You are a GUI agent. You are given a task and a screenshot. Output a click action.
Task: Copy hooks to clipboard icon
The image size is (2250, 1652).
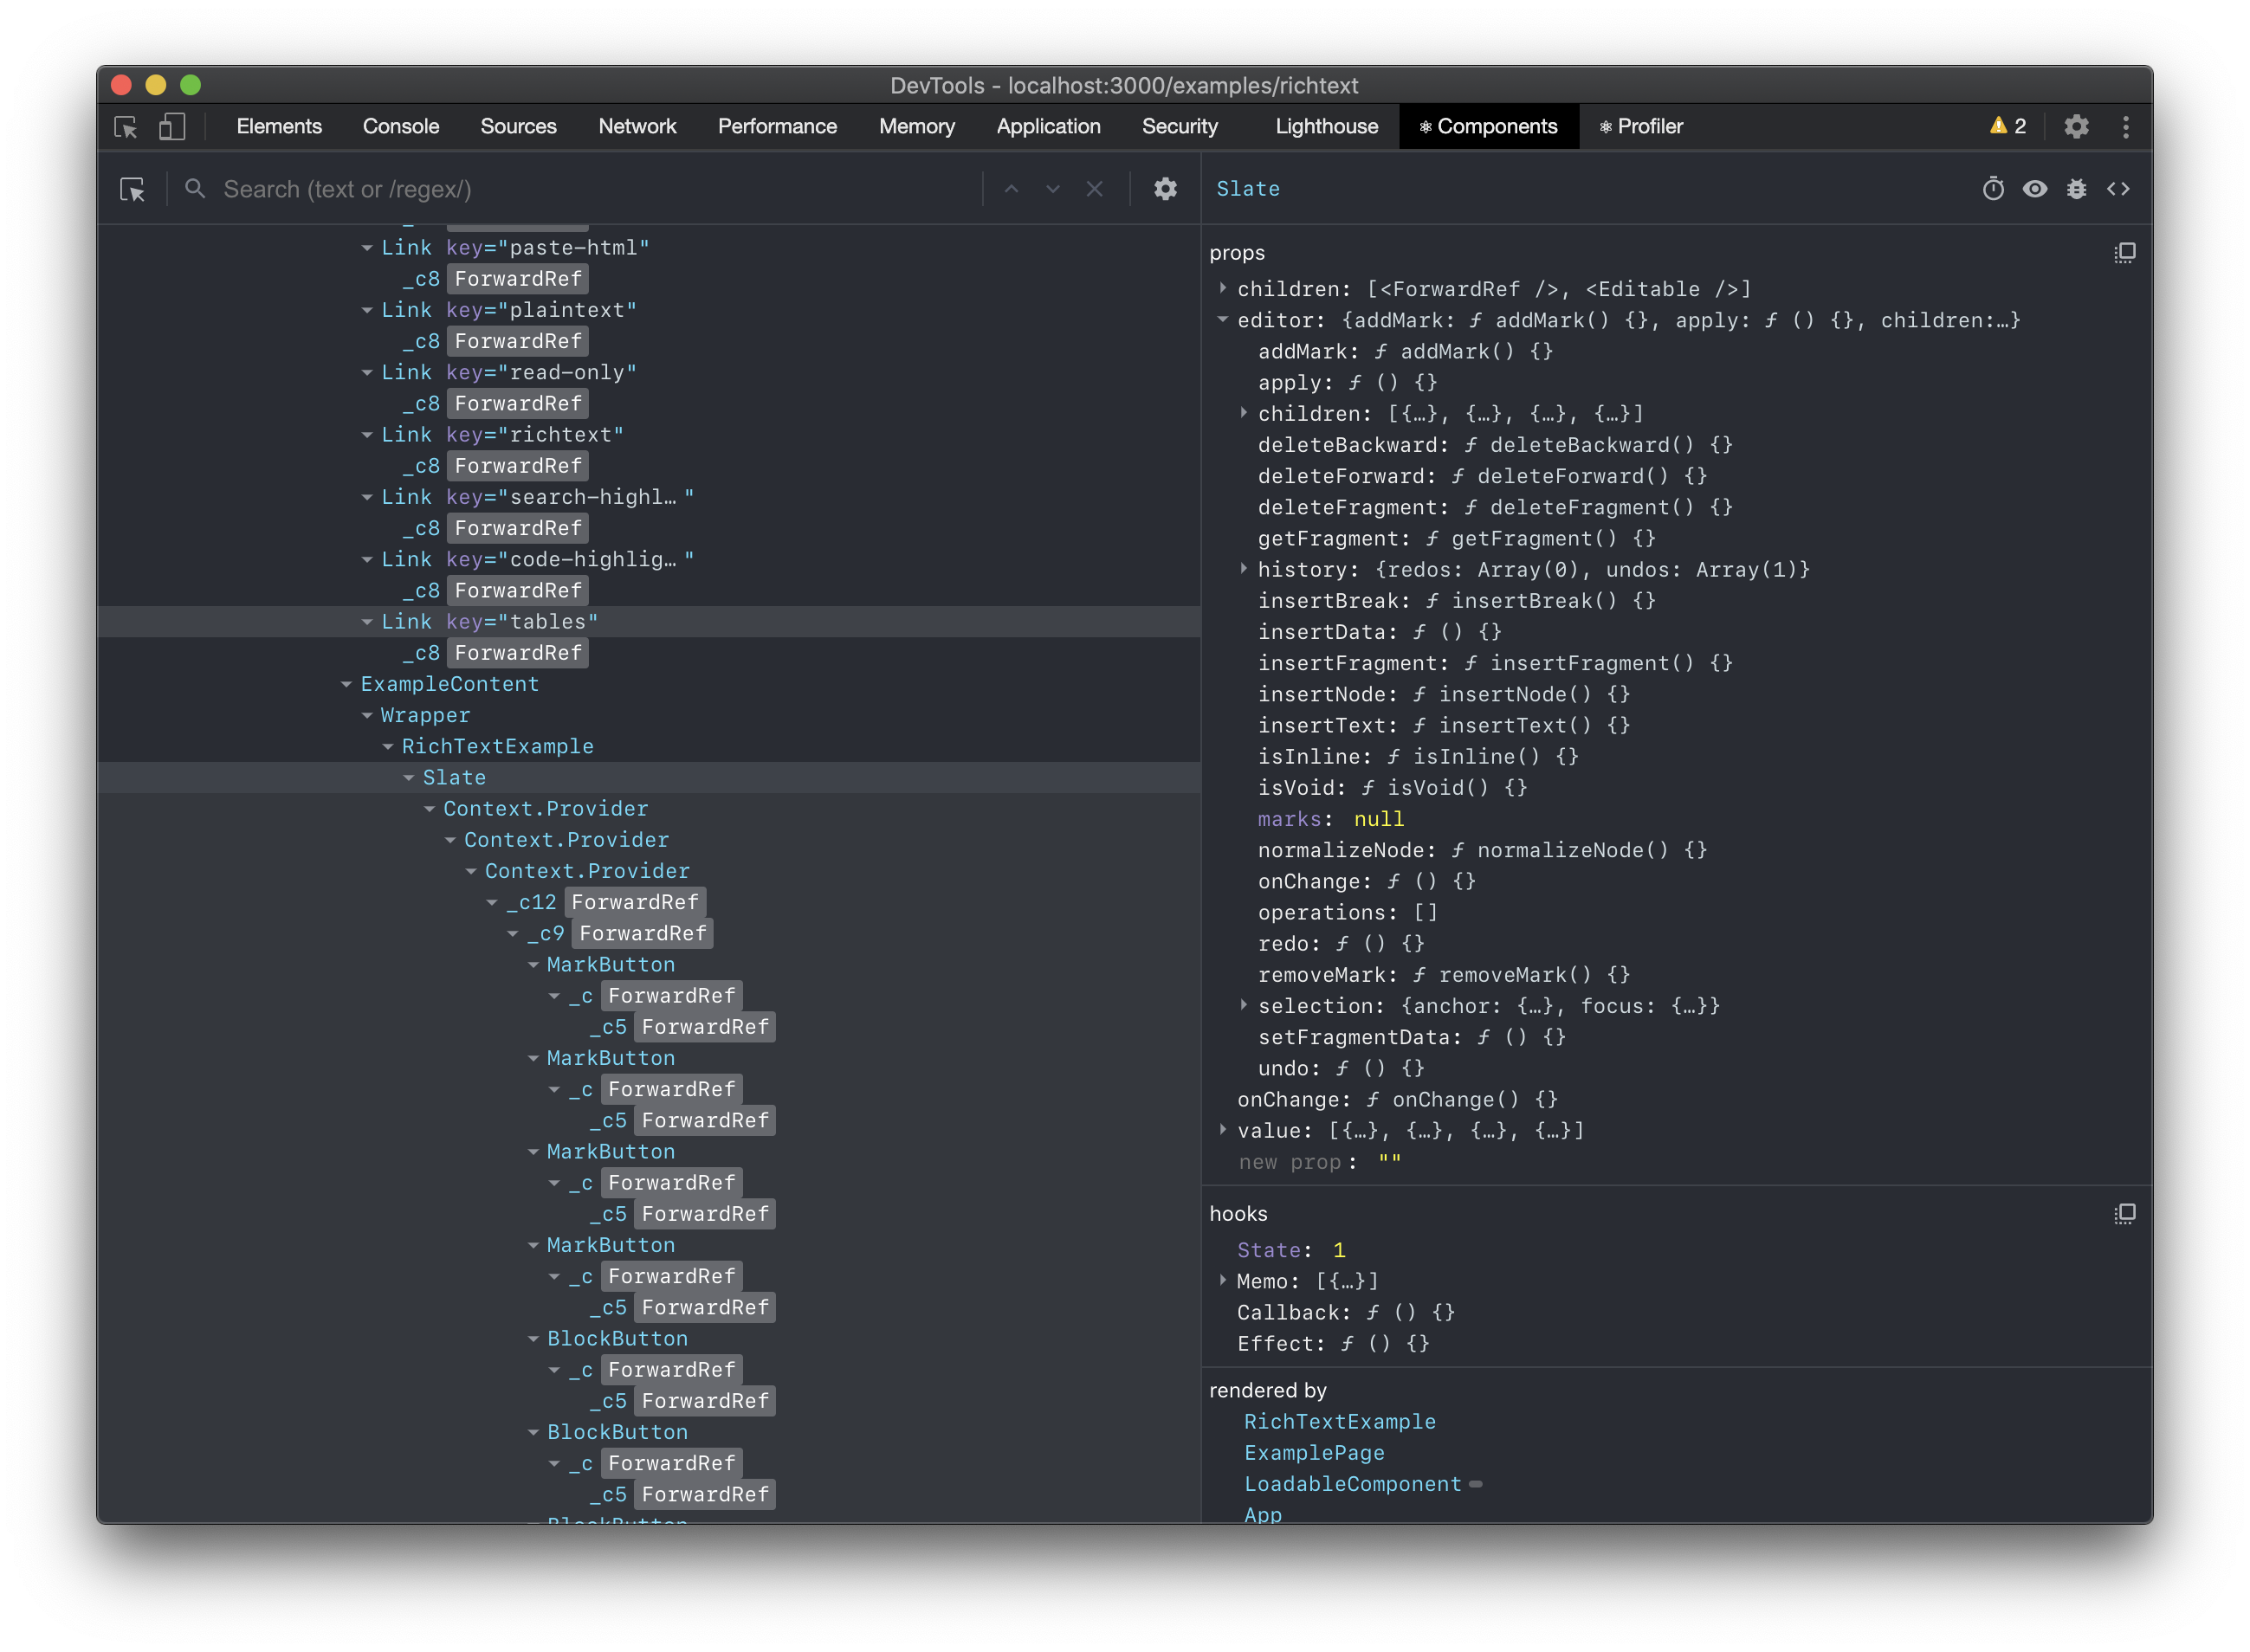[2124, 1214]
